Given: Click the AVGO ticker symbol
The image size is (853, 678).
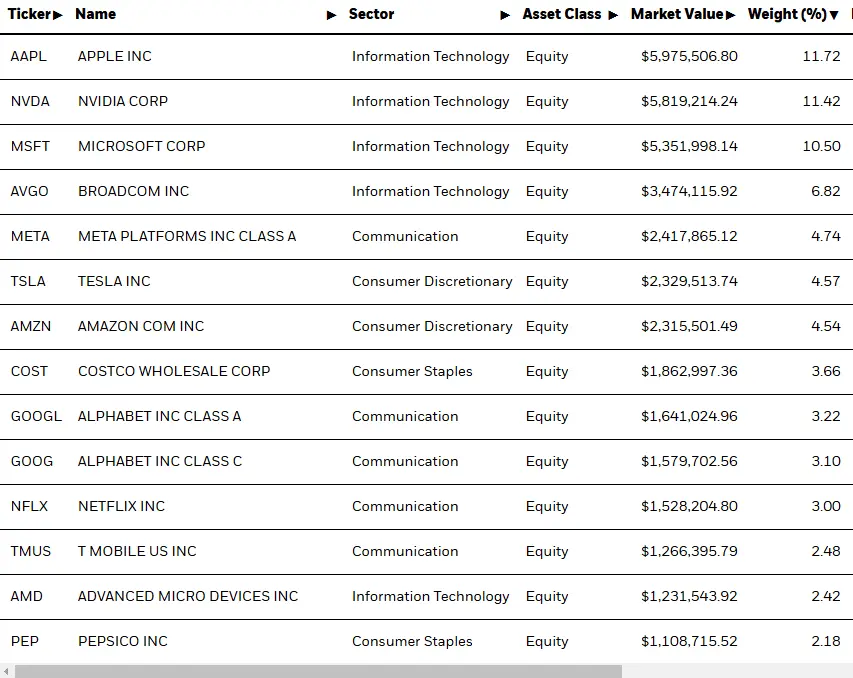Looking at the screenshot, I should pyautogui.click(x=29, y=191).
